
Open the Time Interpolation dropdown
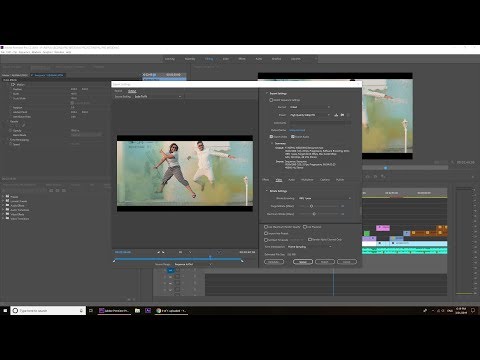[310, 247]
